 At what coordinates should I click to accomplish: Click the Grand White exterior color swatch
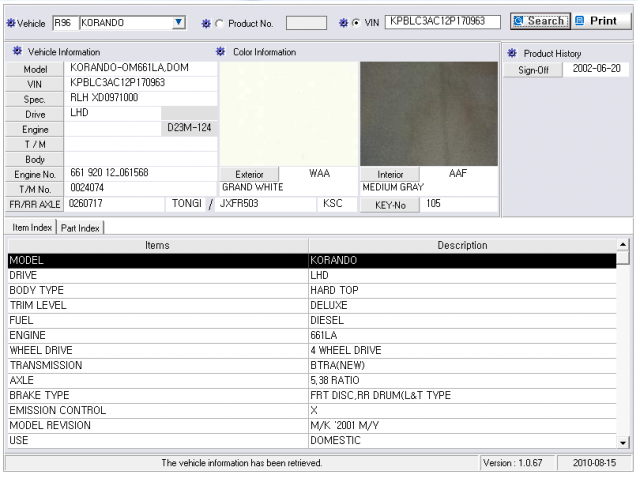[289, 114]
